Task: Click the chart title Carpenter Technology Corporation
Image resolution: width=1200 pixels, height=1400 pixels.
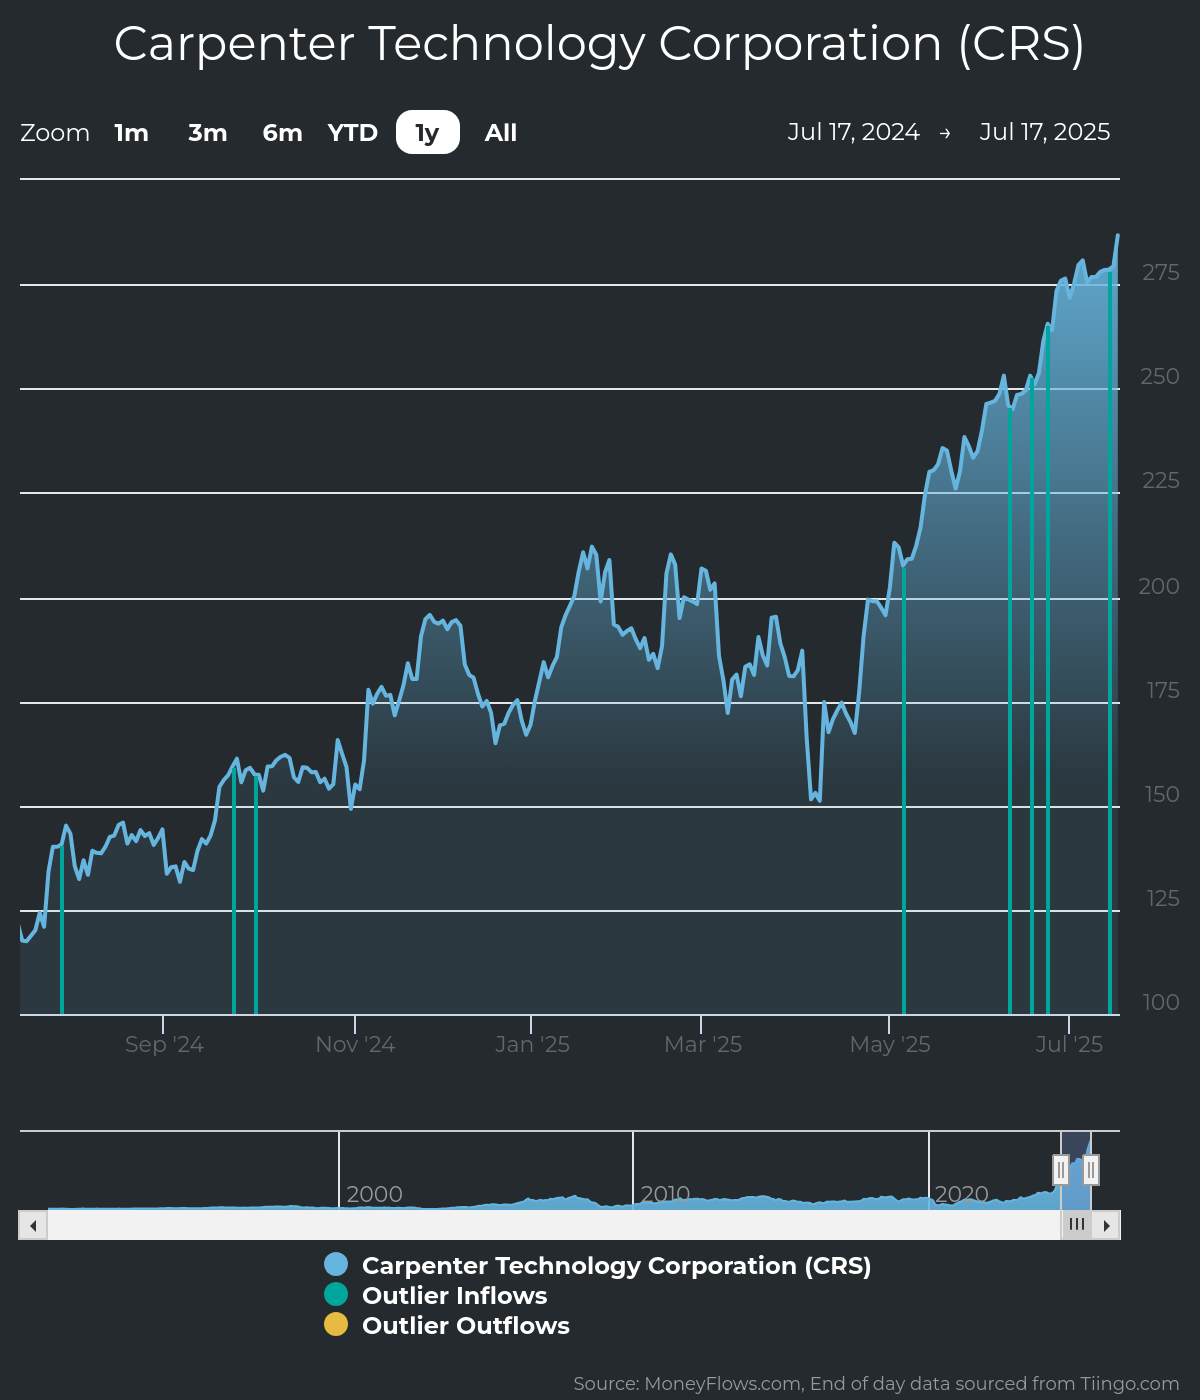Action: pyautogui.click(x=600, y=44)
